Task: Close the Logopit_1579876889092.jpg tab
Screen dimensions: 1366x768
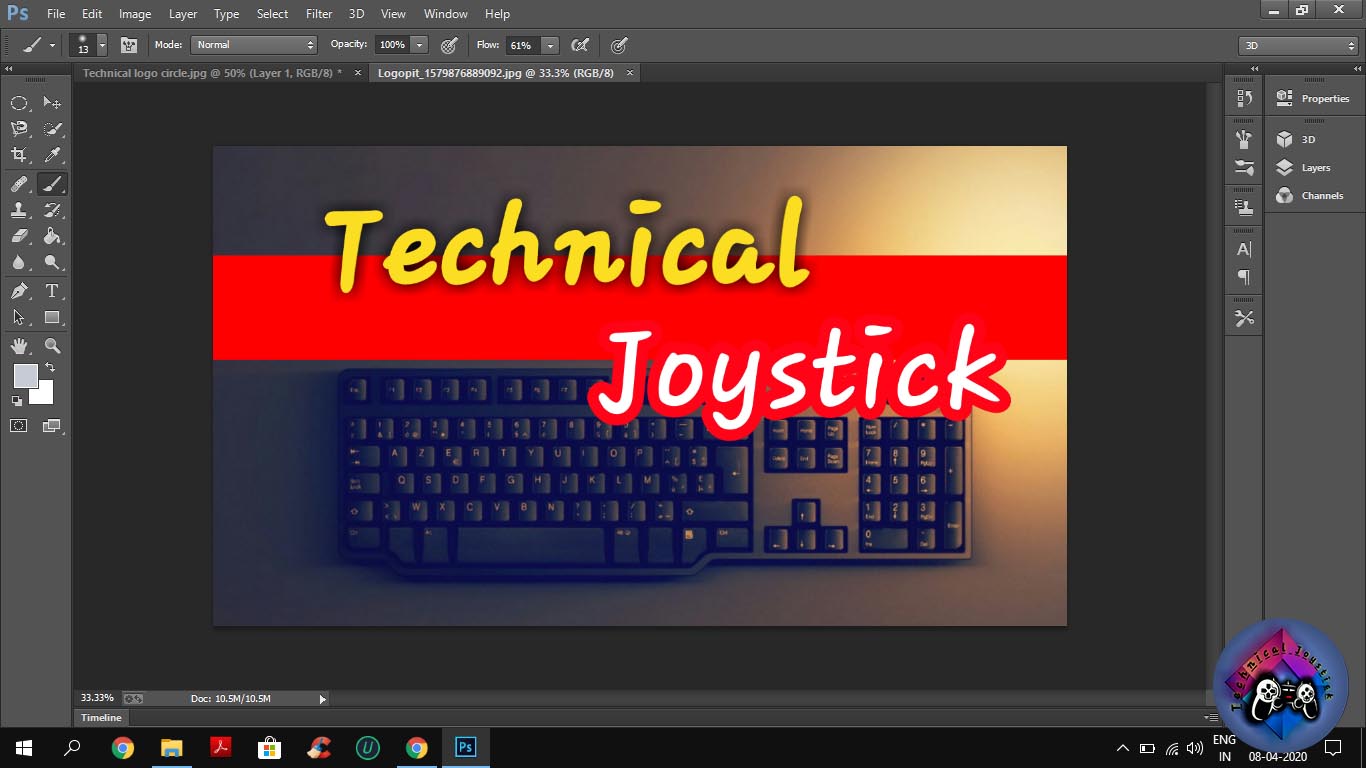Action: (630, 73)
